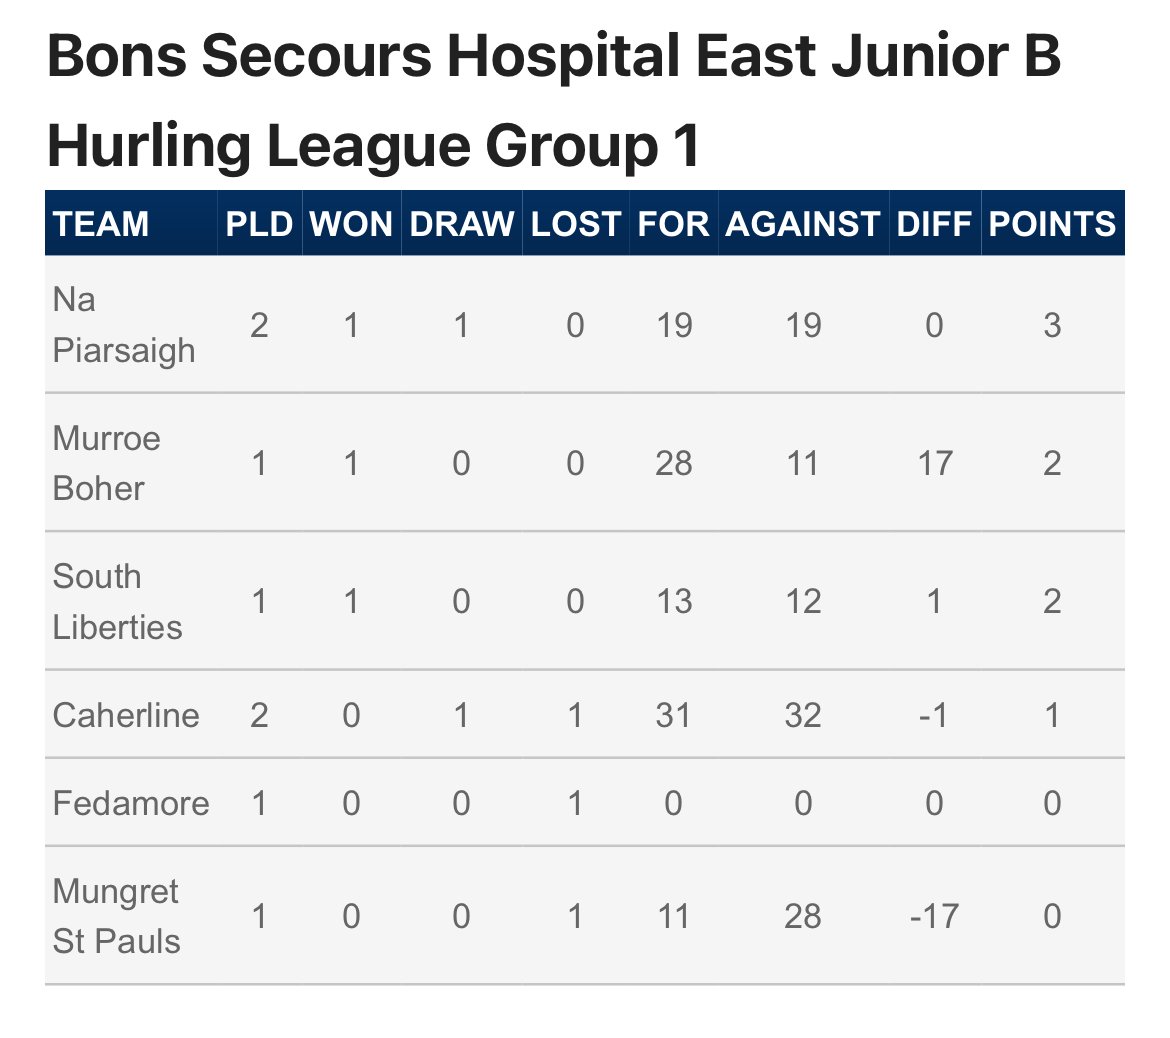Screen dimensions: 1170x1038
Task: Select the WON column header
Action: (x=351, y=224)
